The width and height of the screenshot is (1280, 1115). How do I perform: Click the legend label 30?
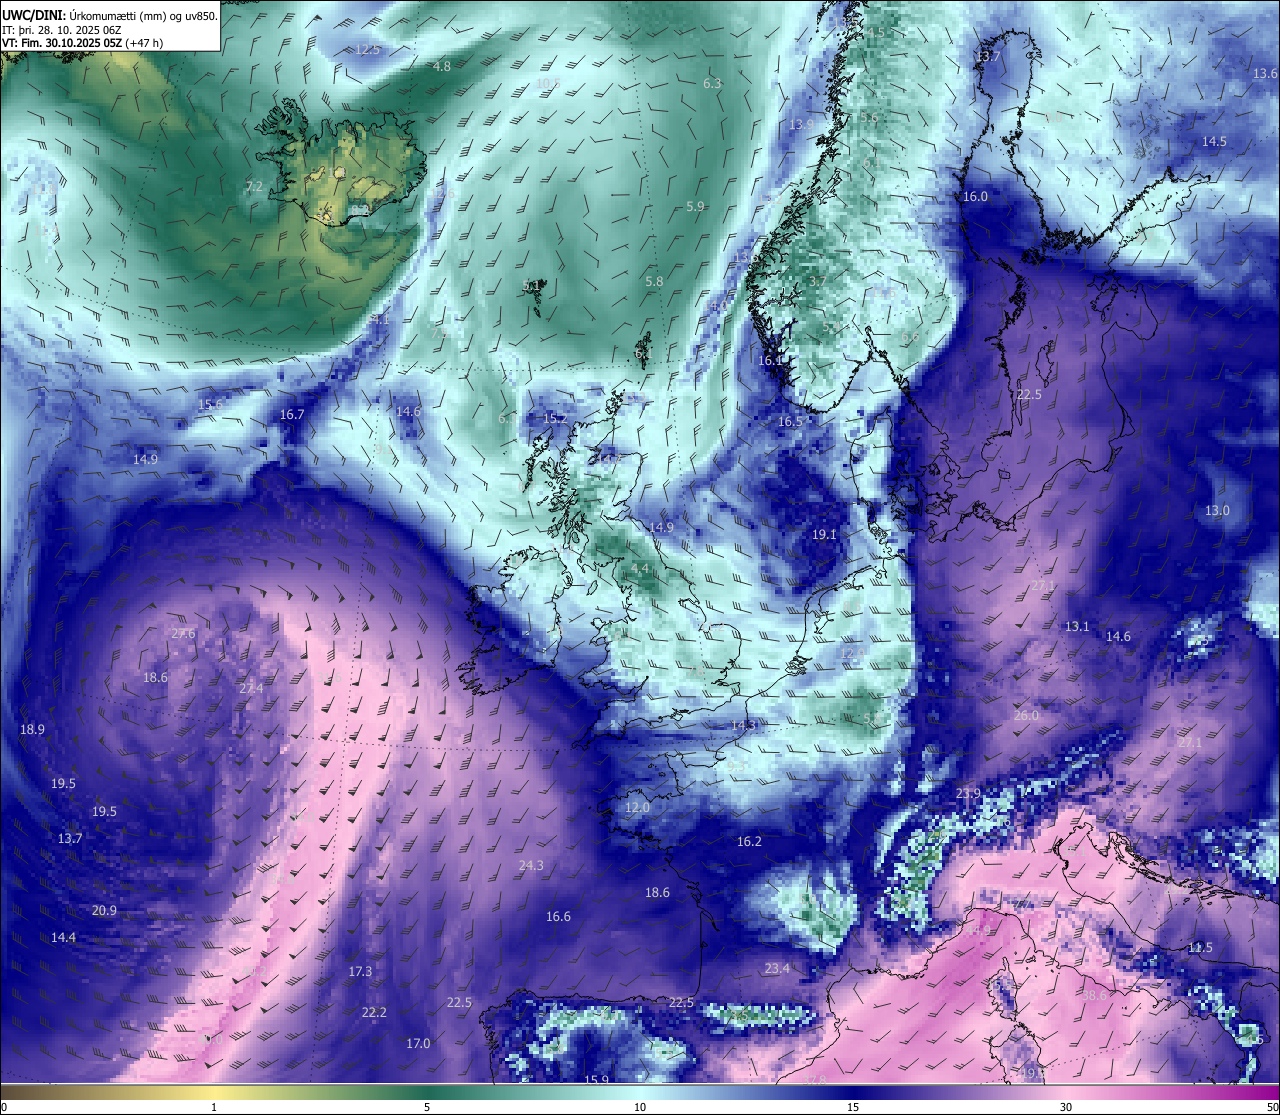(1066, 1107)
